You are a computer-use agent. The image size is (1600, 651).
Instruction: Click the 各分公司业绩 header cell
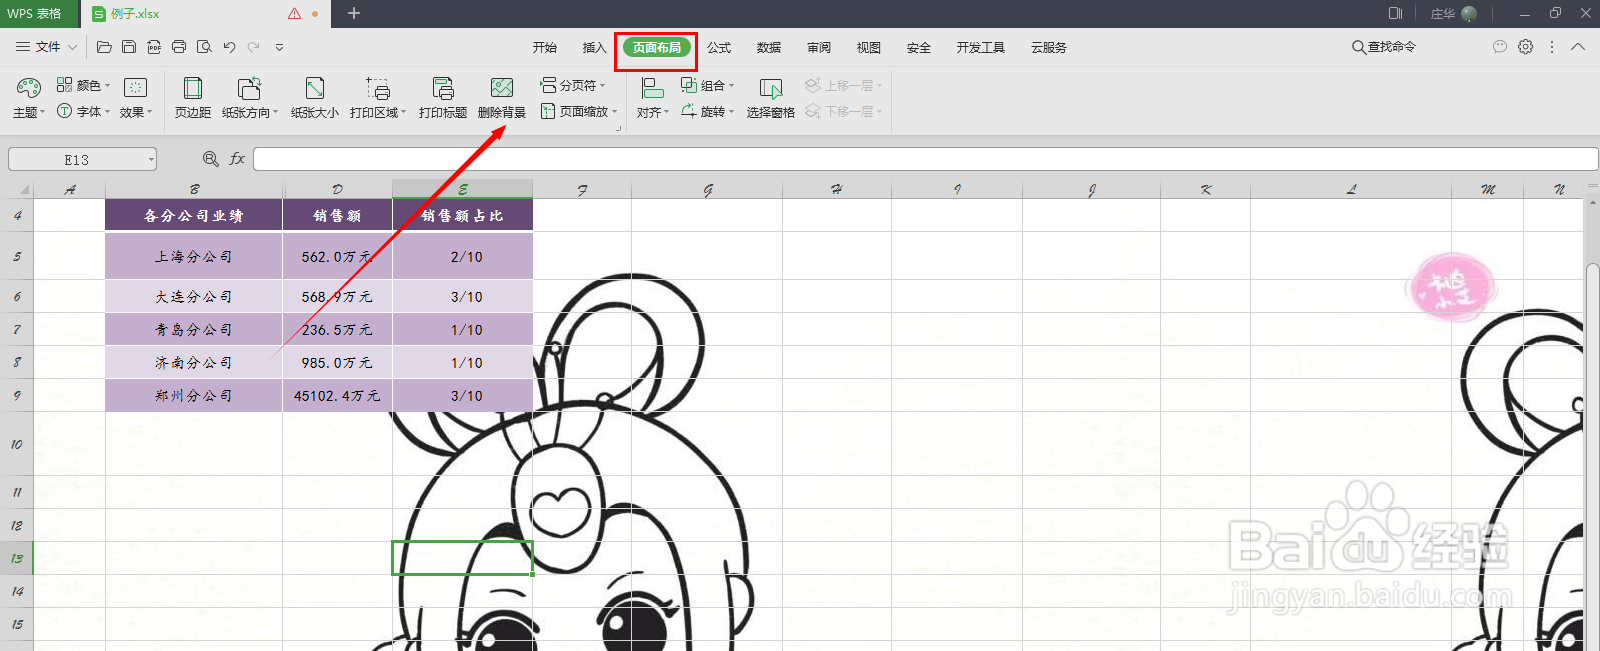point(194,215)
